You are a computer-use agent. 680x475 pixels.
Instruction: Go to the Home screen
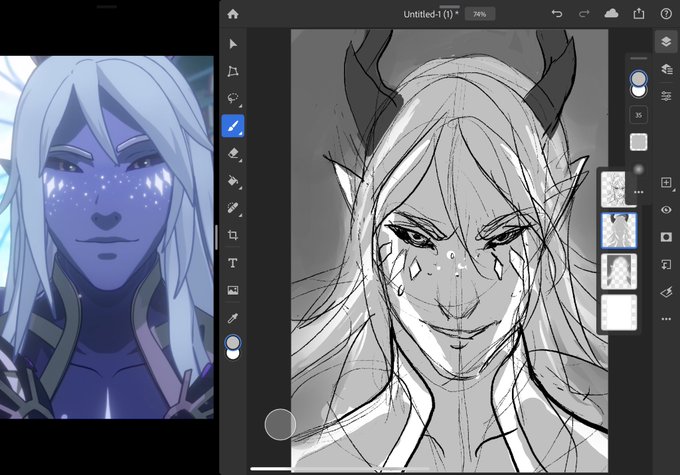233,14
